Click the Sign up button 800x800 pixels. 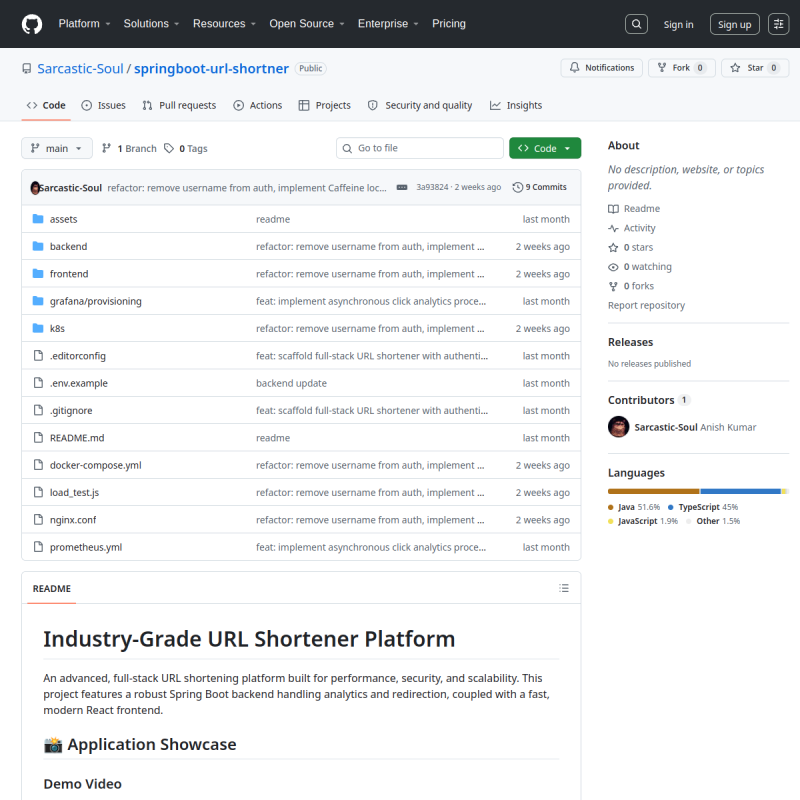pos(734,24)
